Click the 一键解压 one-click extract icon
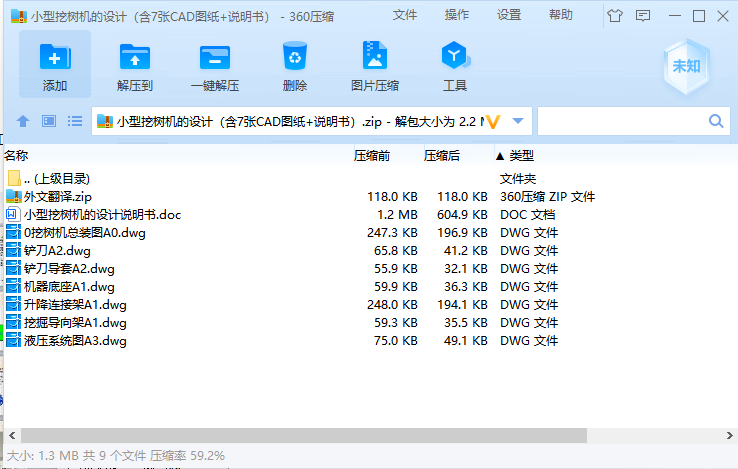This screenshot has width=738, height=469. pos(215,57)
